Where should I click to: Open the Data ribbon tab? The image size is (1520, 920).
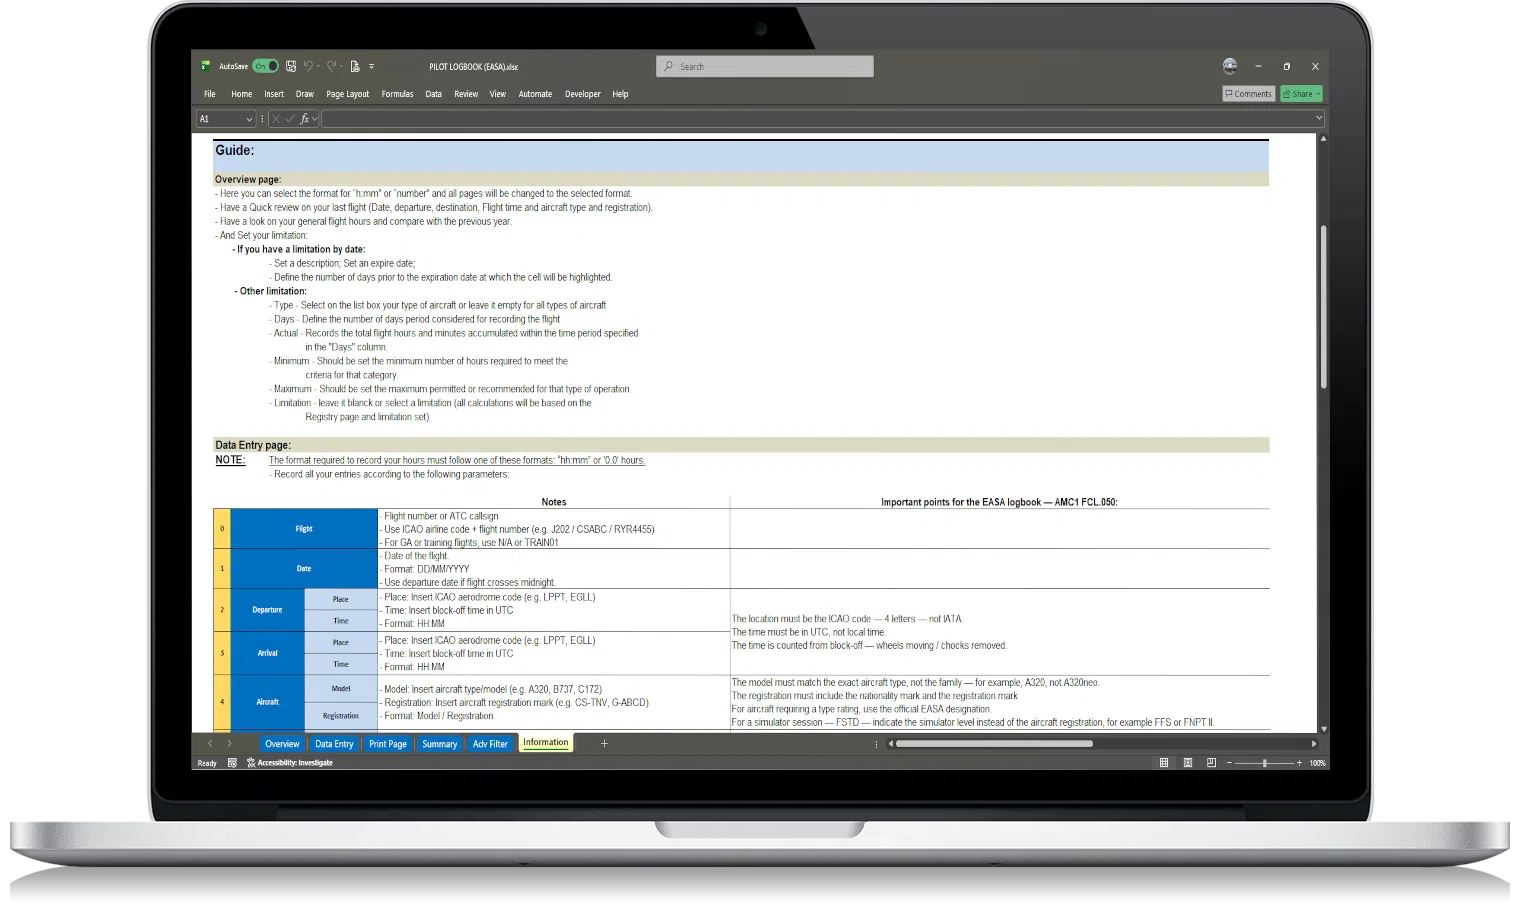pyautogui.click(x=433, y=94)
